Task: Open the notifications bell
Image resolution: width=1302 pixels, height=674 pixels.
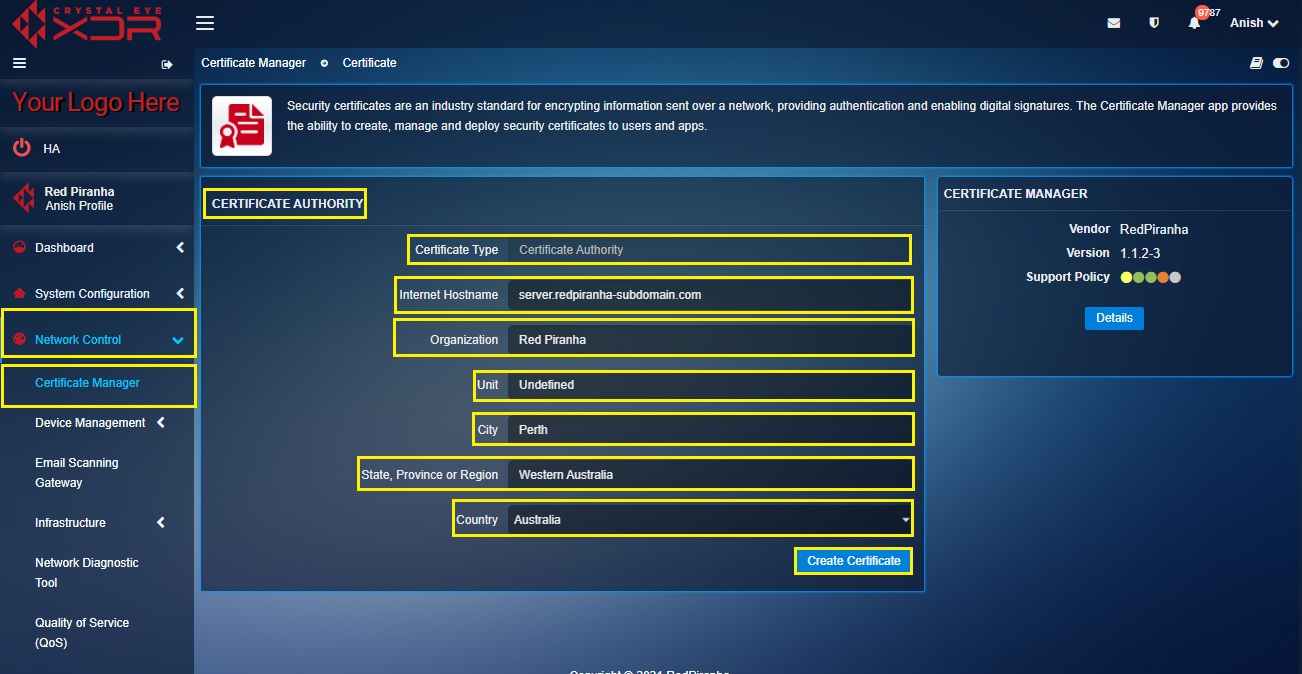Action: point(1194,23)
